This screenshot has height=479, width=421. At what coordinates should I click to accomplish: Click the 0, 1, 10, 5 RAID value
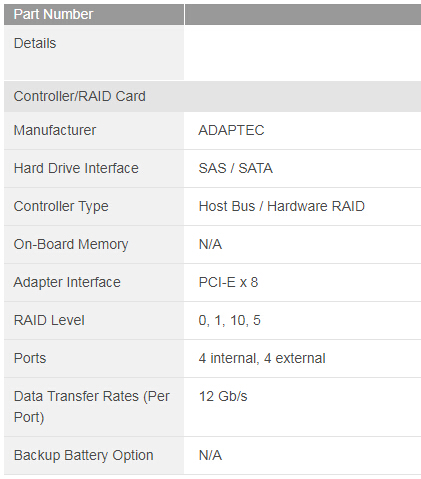click(x=229, y=320)
